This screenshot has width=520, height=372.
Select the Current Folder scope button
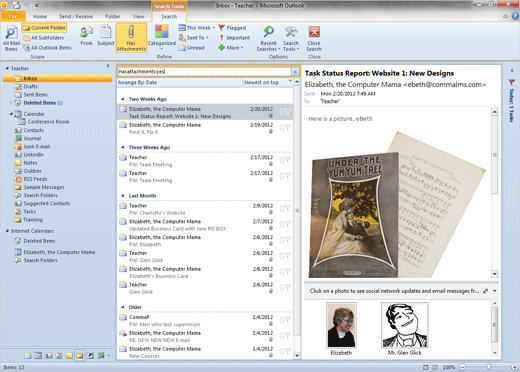click(x=44, y=28)
